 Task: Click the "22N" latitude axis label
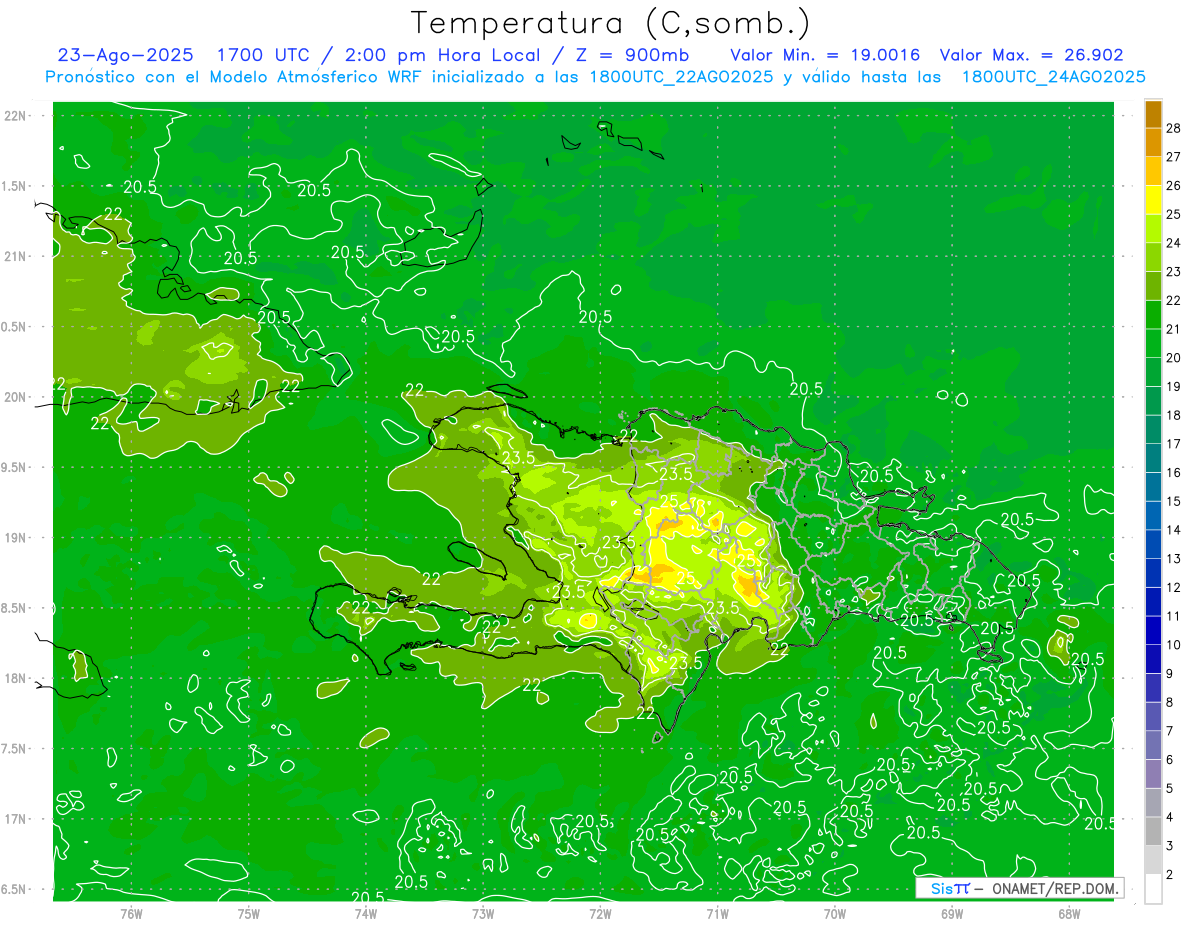(15, 115)
